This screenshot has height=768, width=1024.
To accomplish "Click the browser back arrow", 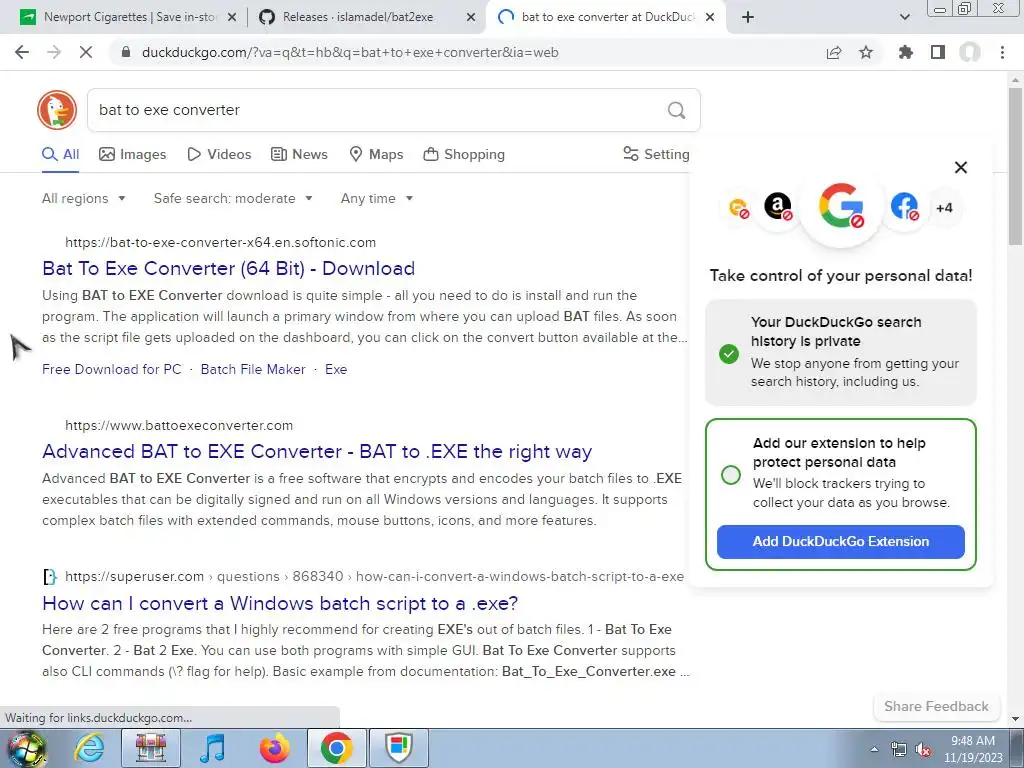I will 22,52.
